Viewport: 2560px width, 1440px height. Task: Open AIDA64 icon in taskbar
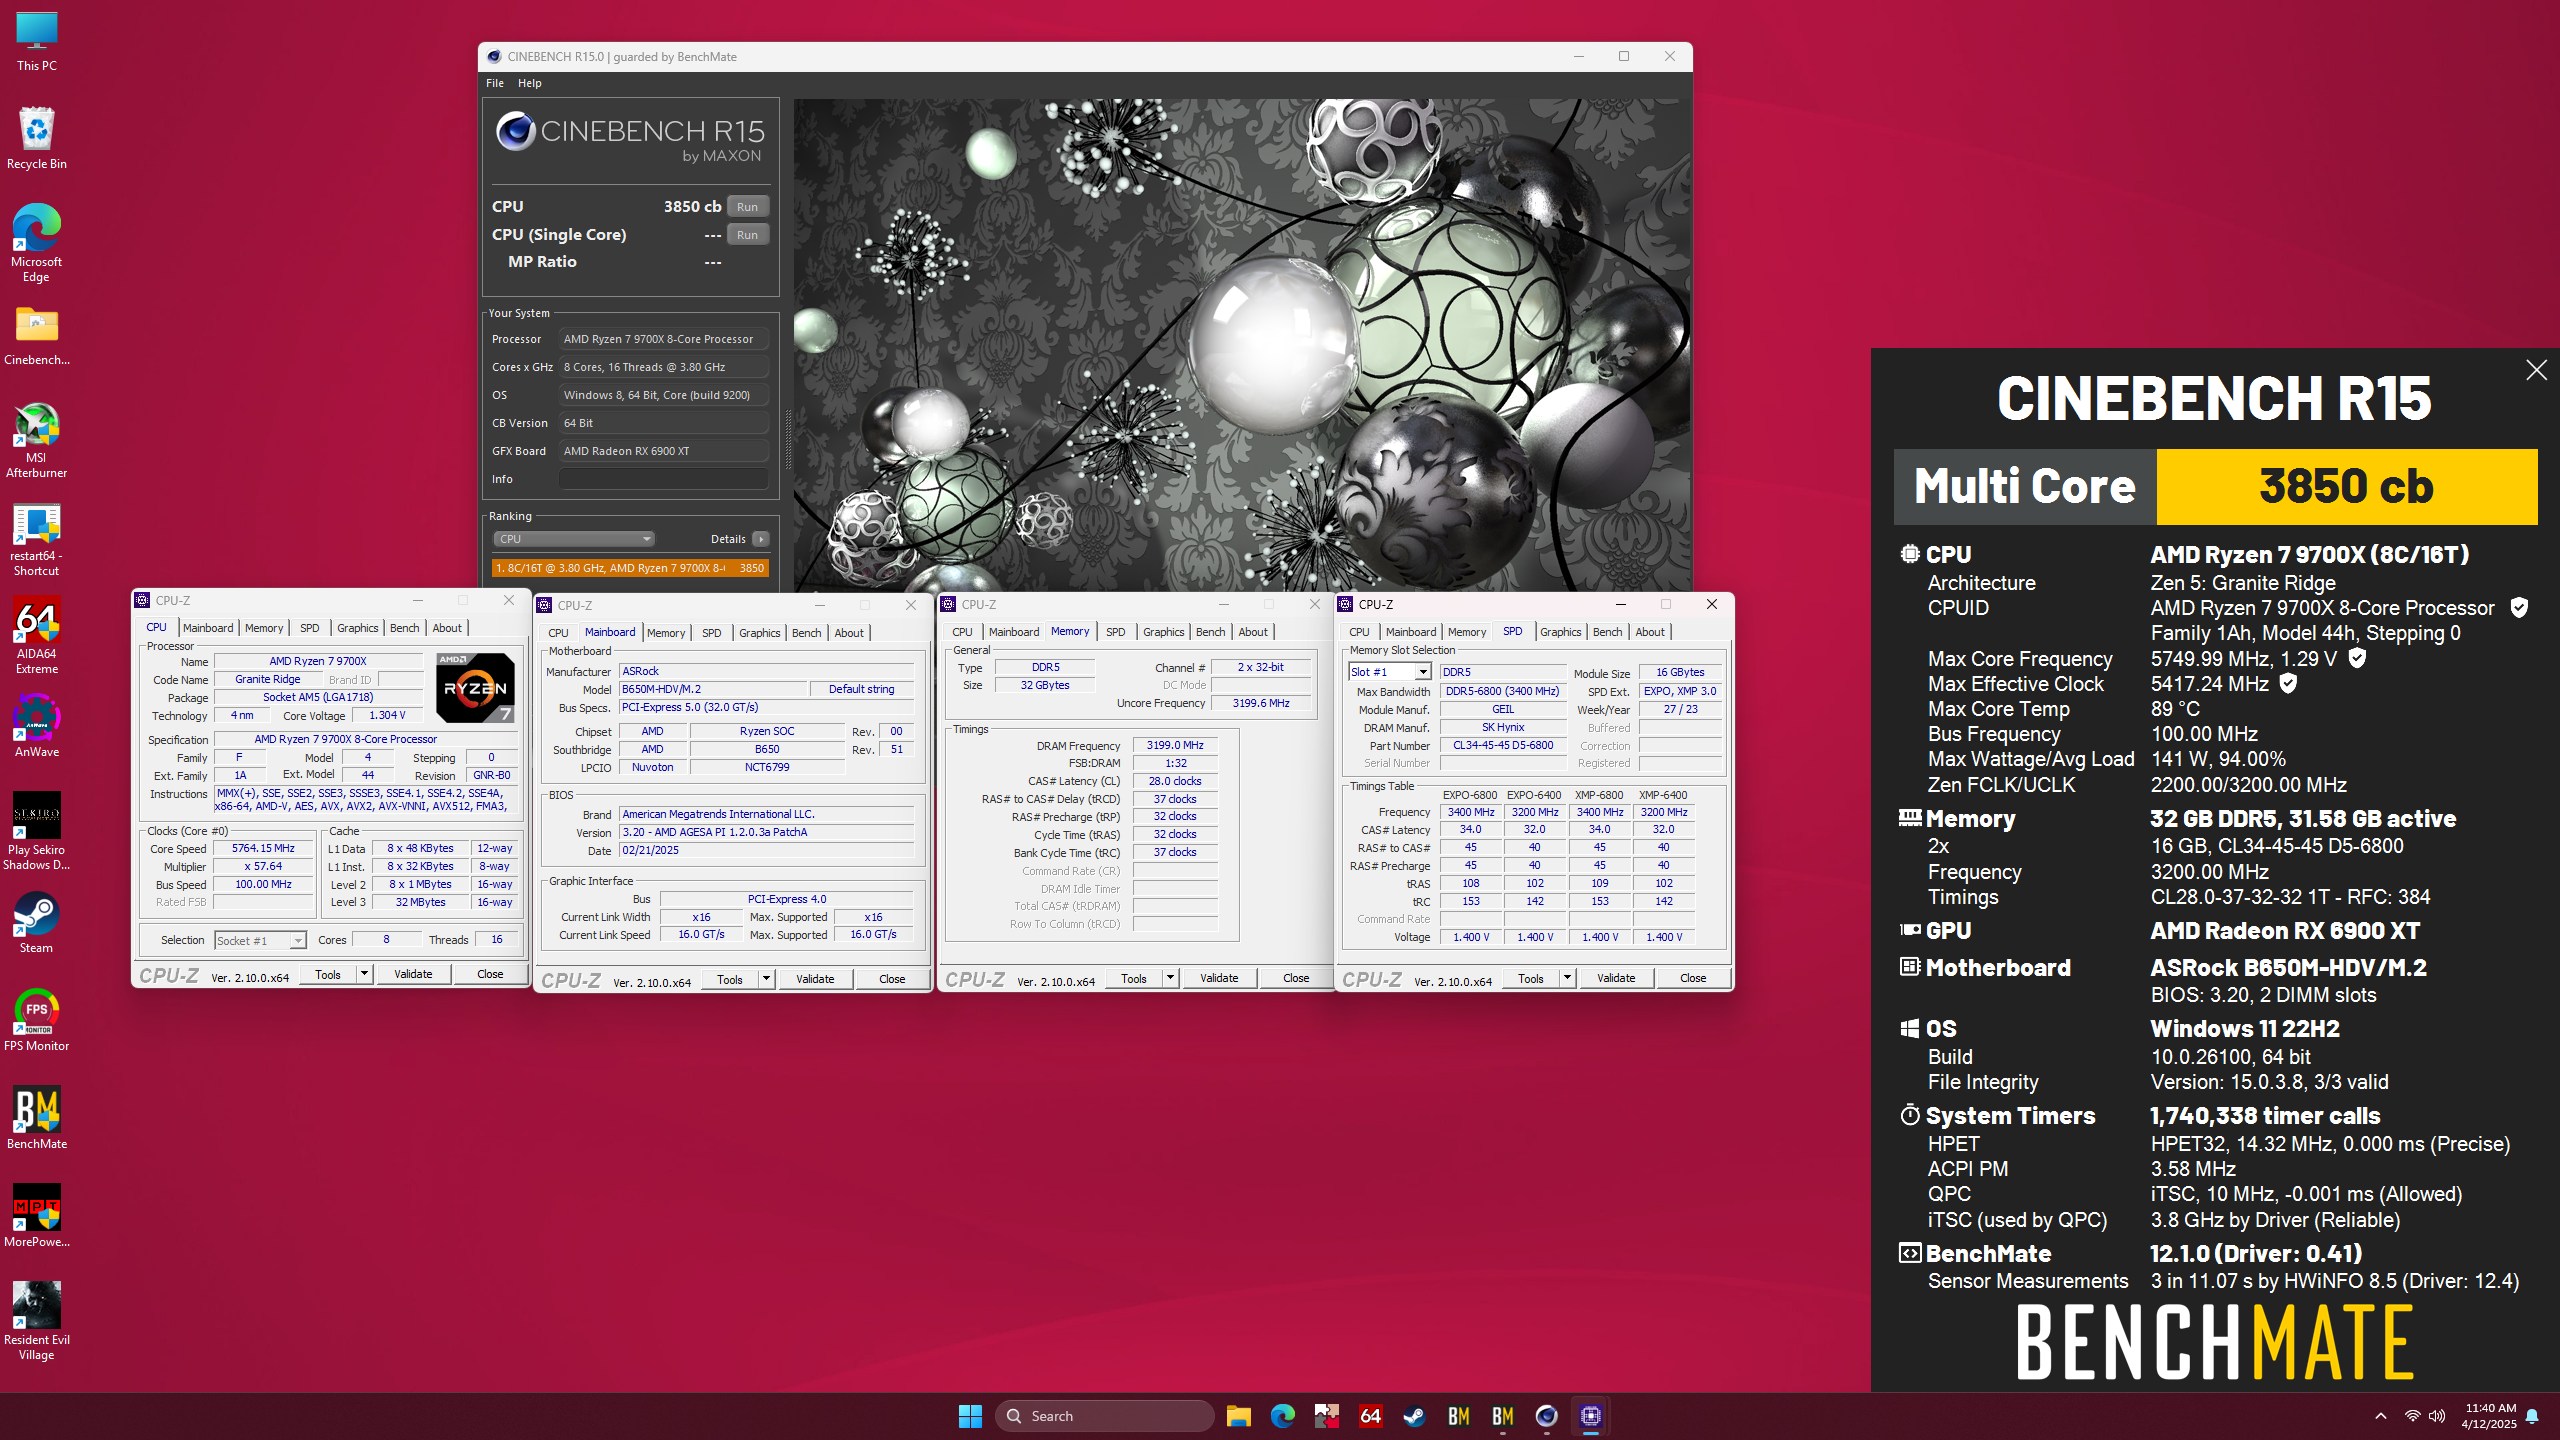coord(1371,1416)
